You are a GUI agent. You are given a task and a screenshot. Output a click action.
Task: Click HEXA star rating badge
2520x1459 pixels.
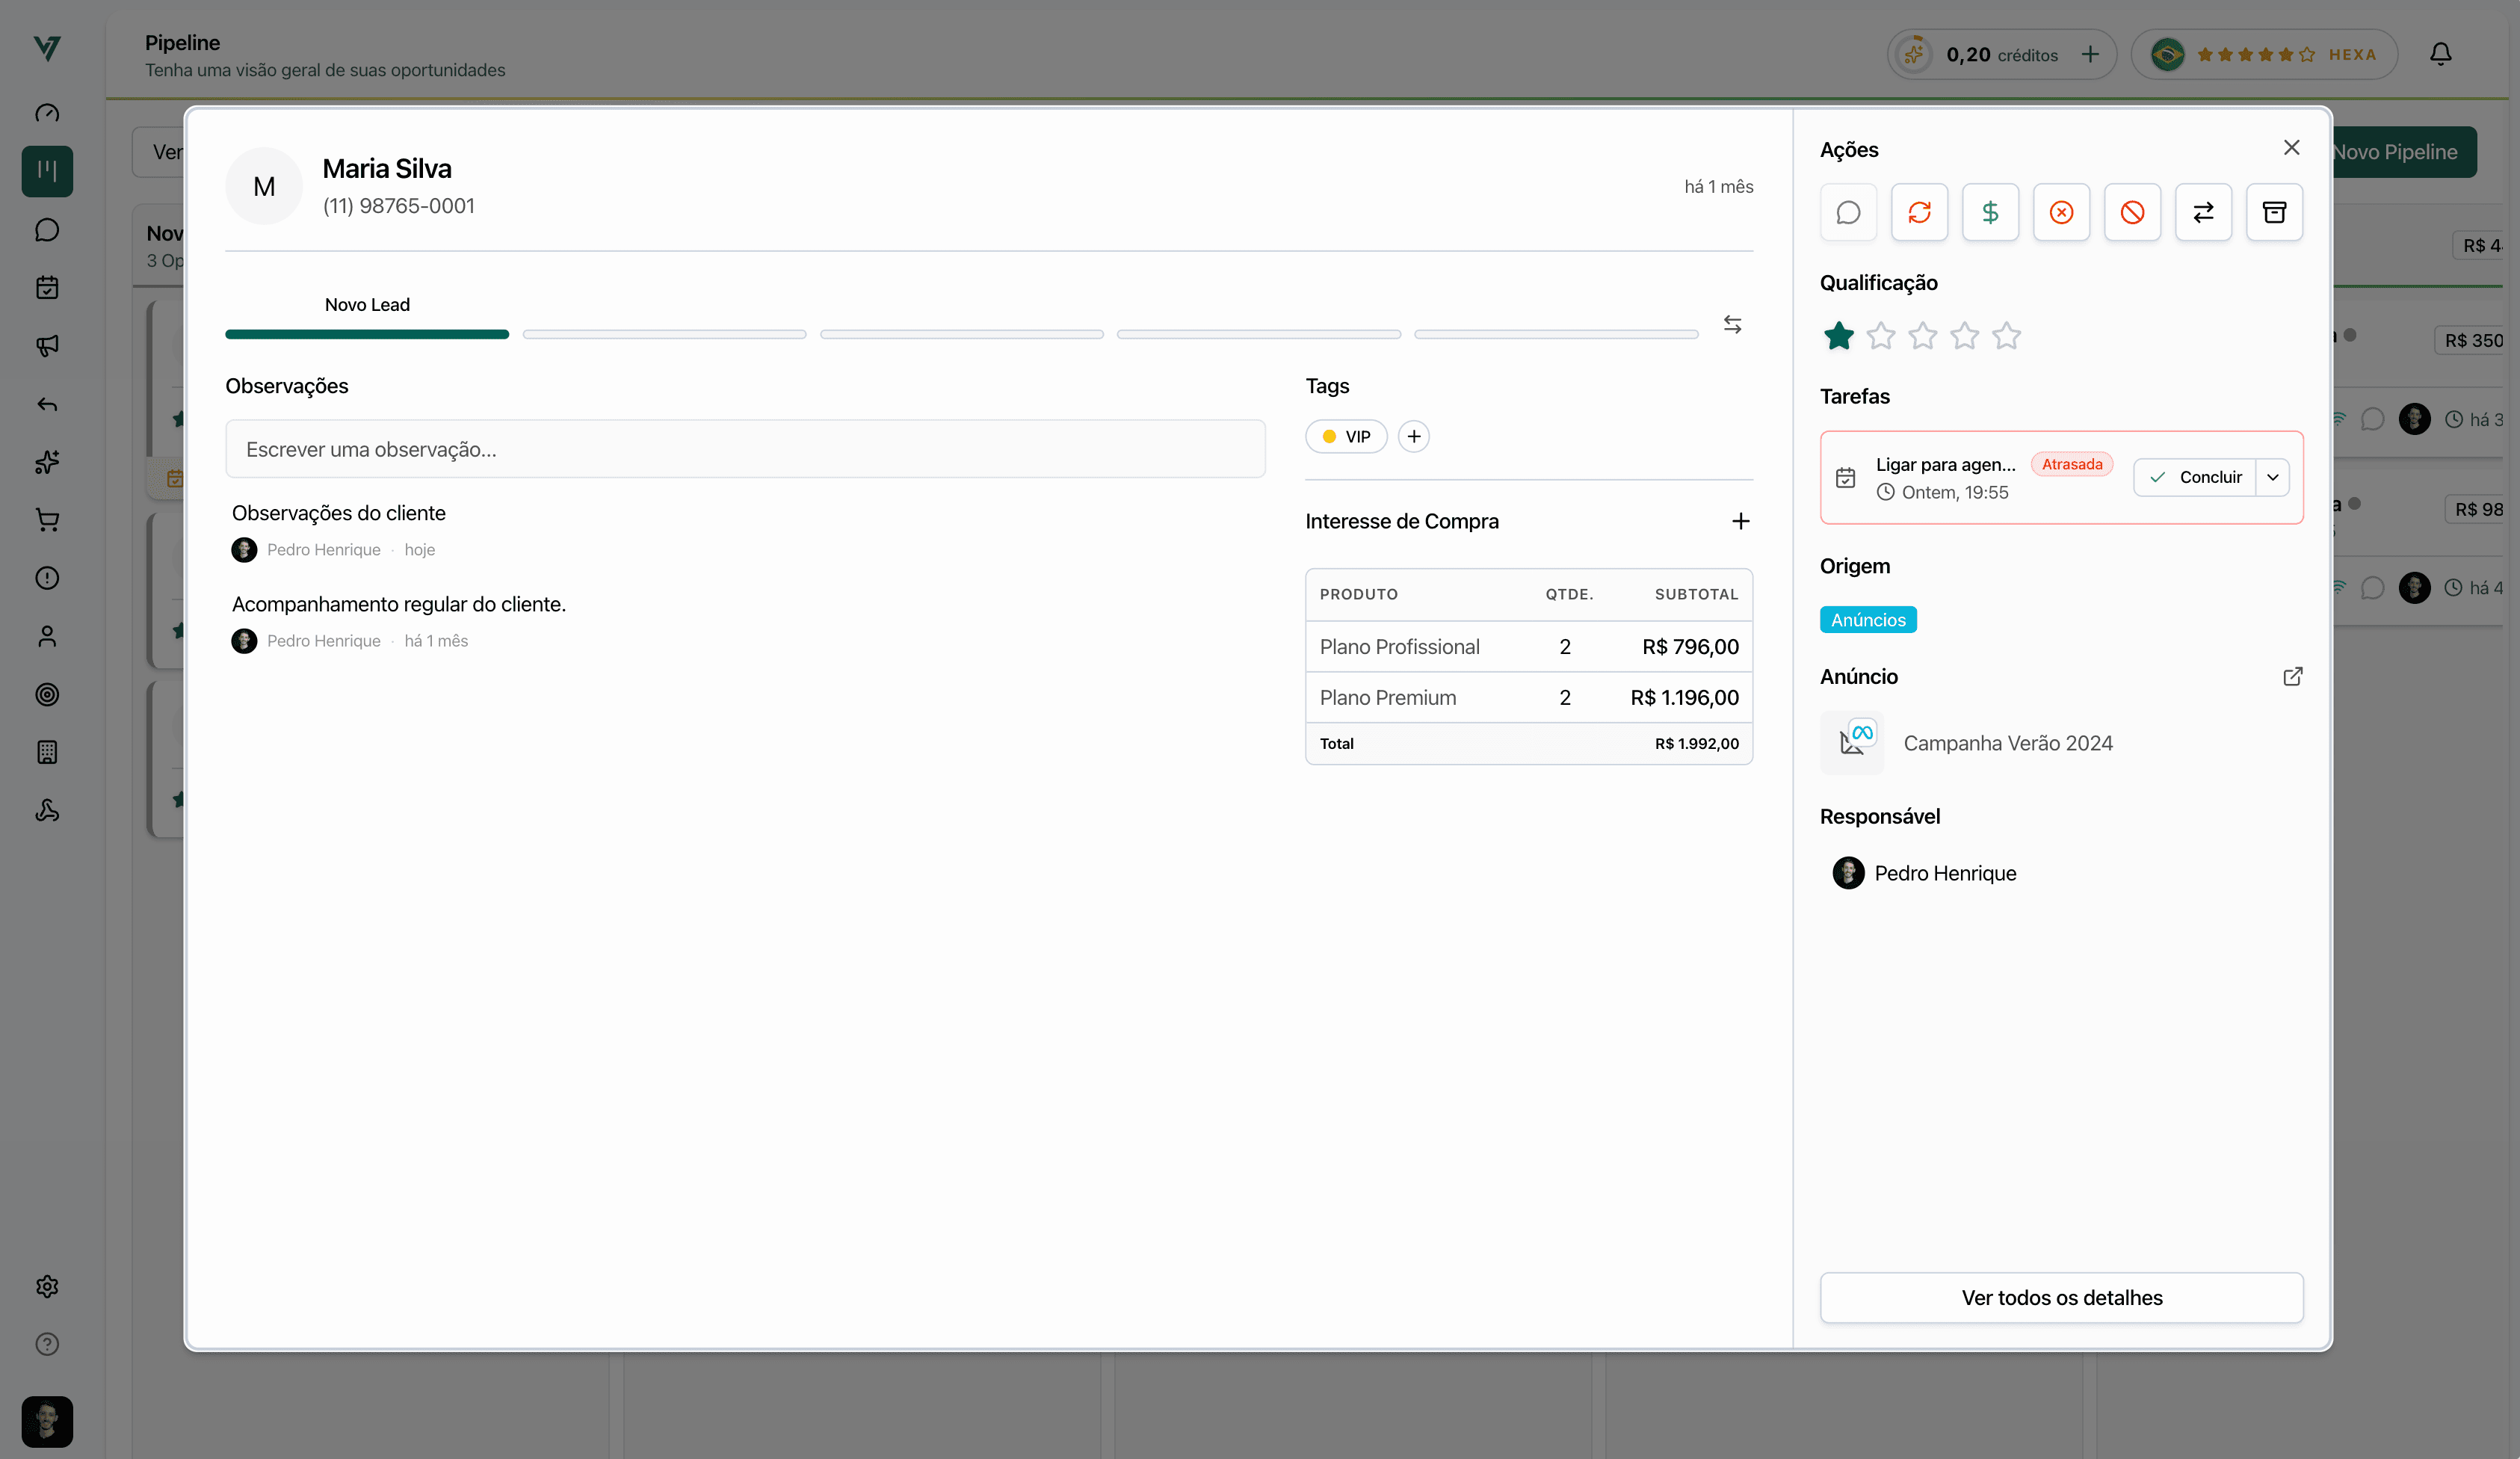pos(2264,54)
